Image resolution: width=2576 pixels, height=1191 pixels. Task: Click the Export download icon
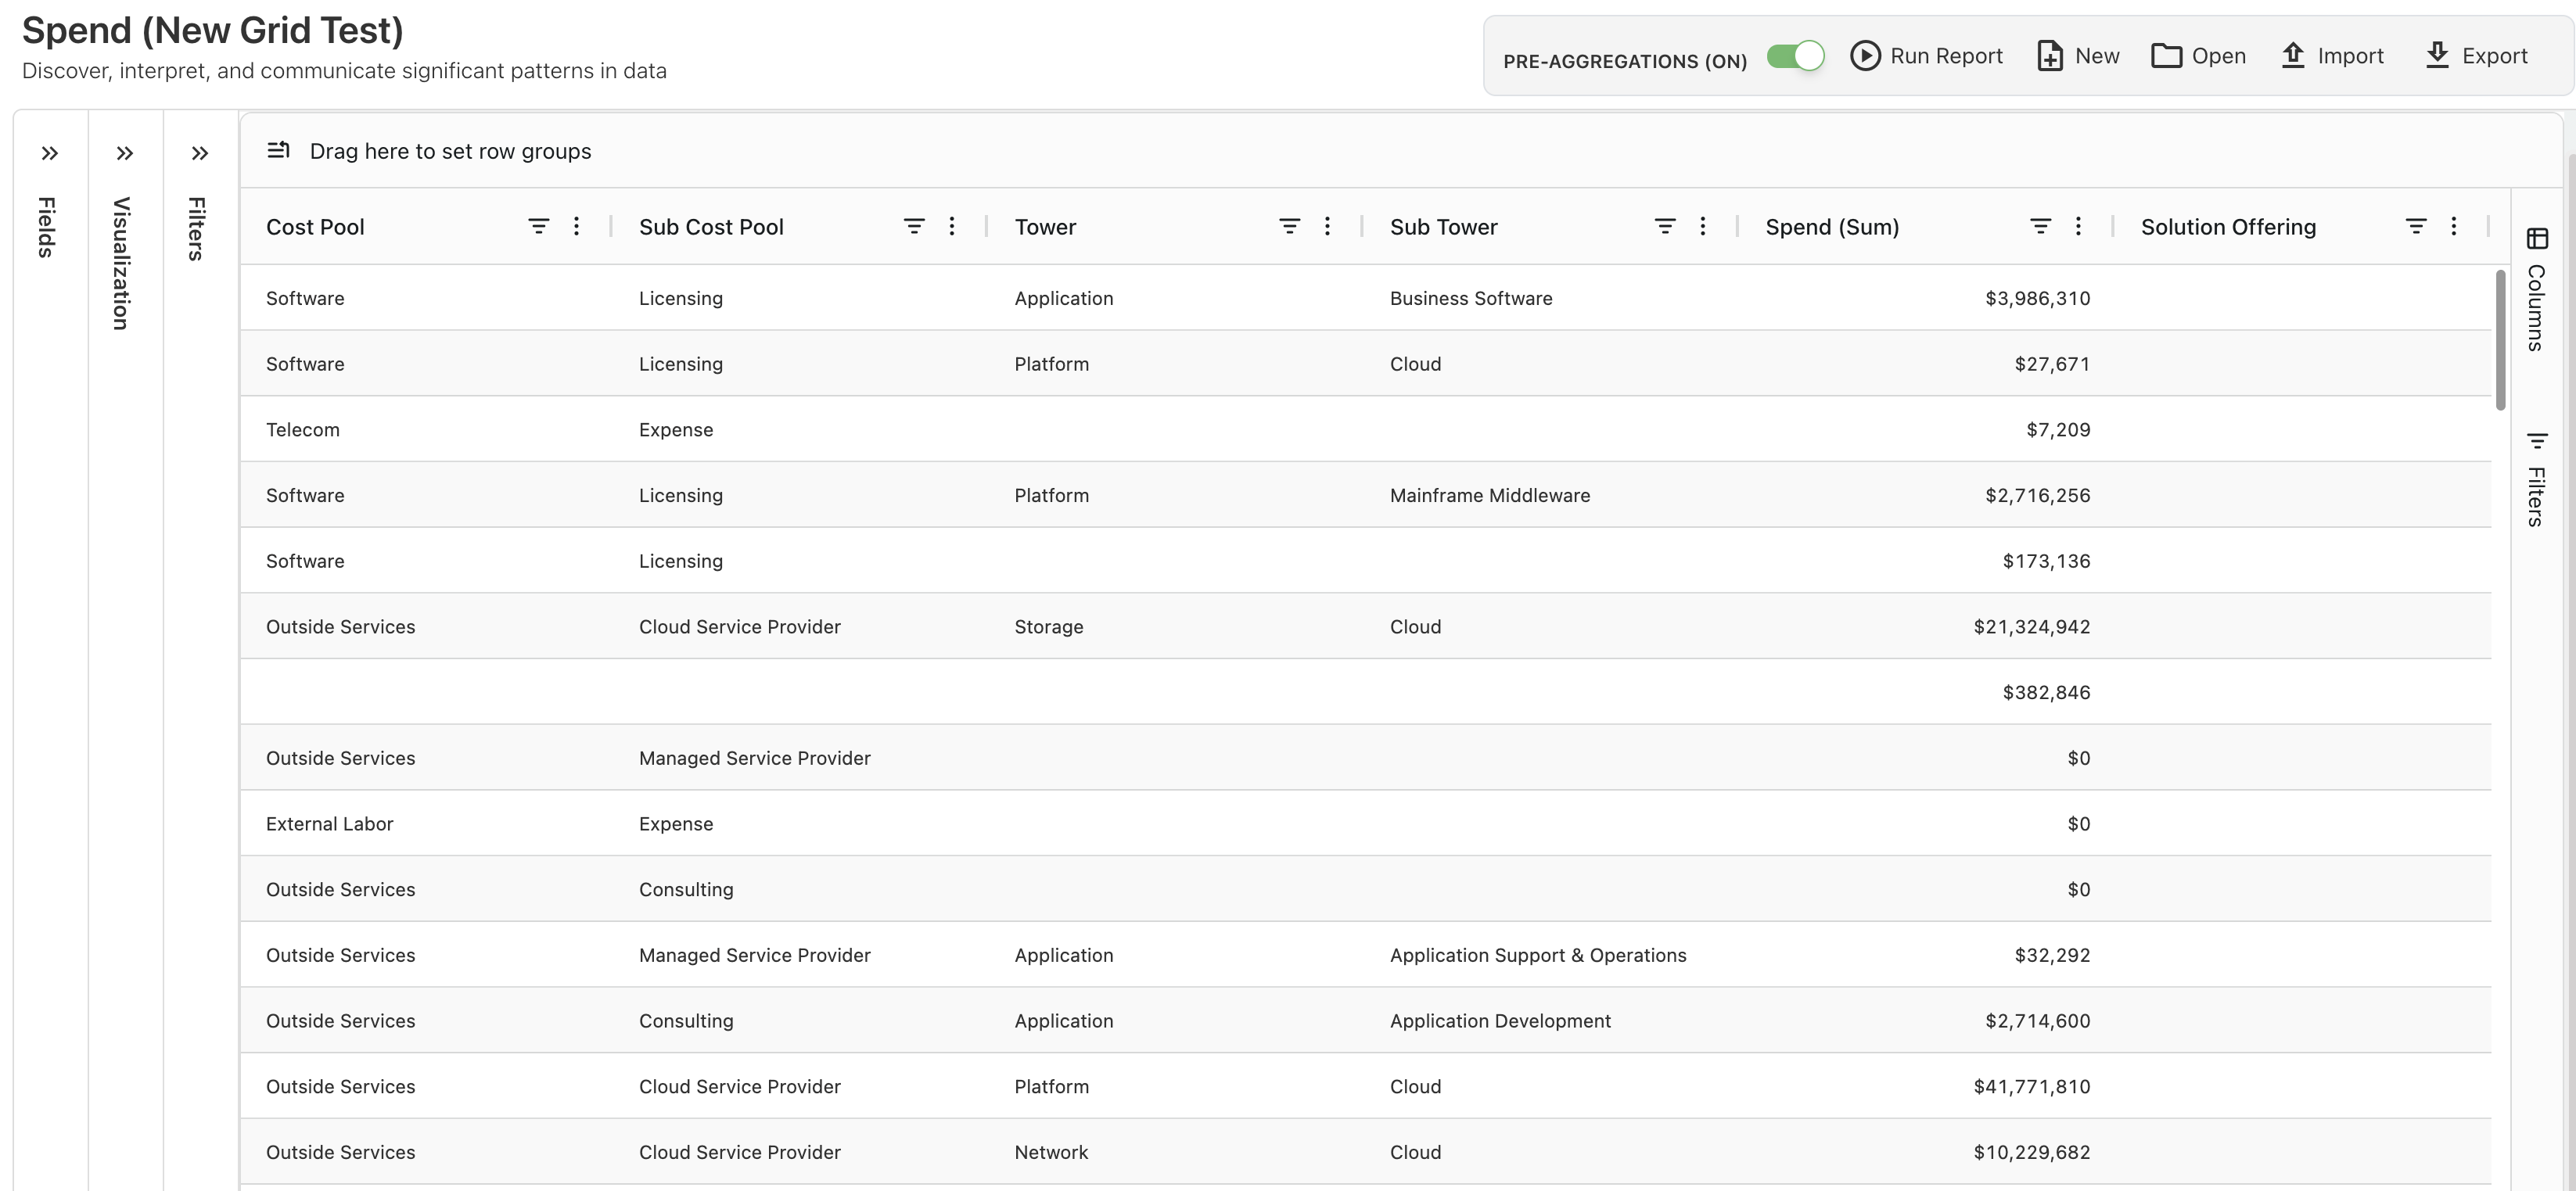(x=2435, y=56)
